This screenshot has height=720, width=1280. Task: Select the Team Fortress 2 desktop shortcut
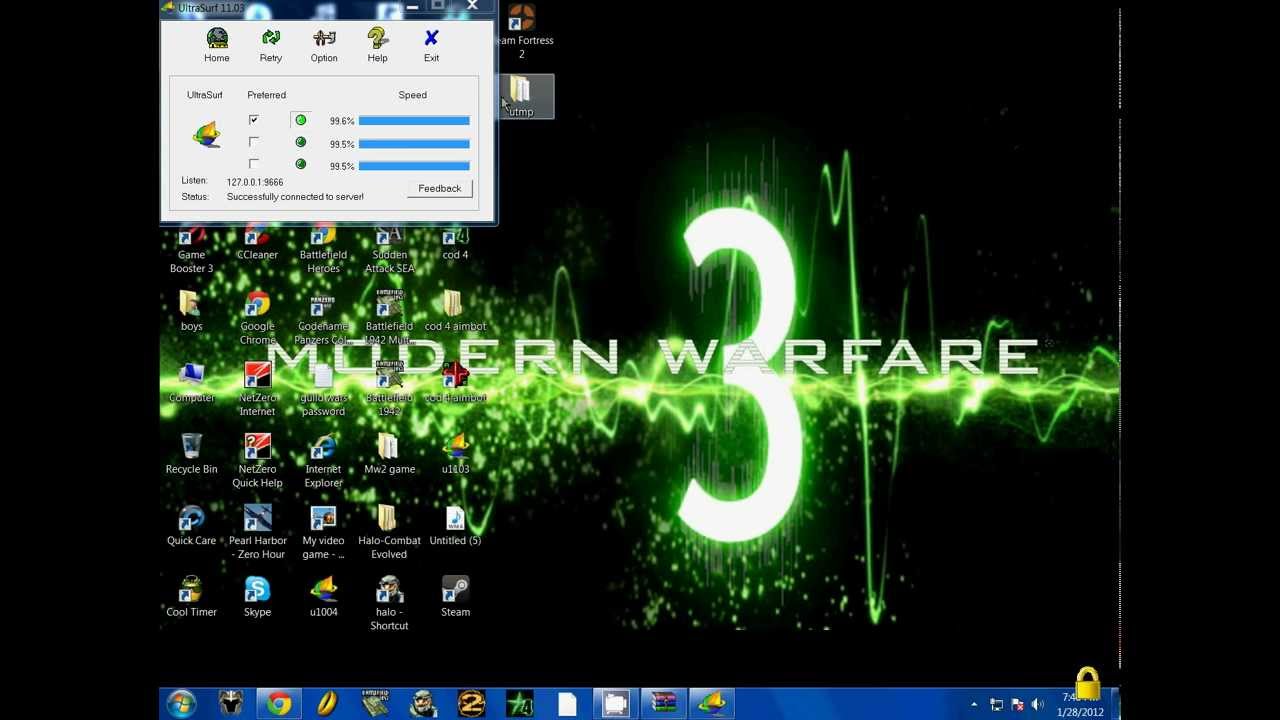tap(521, 32)
